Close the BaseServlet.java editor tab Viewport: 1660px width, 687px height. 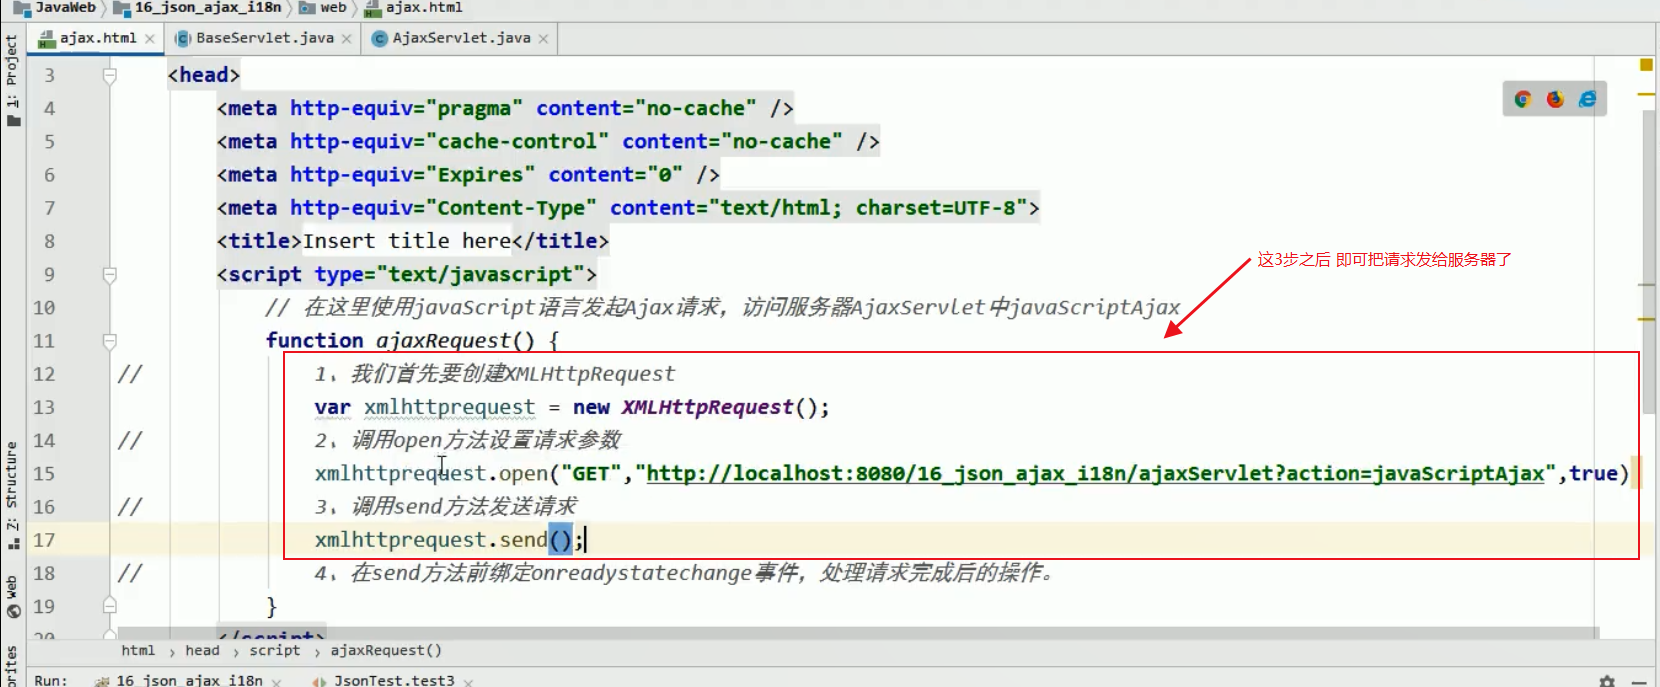tap(346, 39)
